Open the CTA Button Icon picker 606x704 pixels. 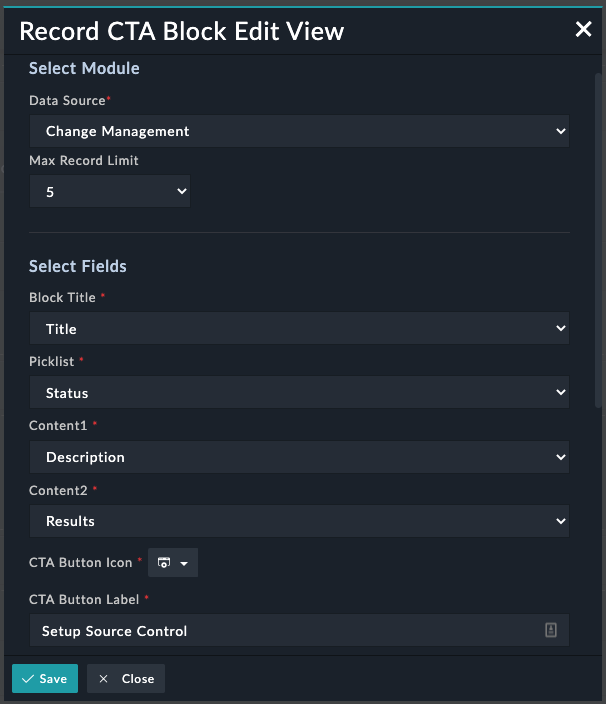pyautogui.click(x=173, y=563)
